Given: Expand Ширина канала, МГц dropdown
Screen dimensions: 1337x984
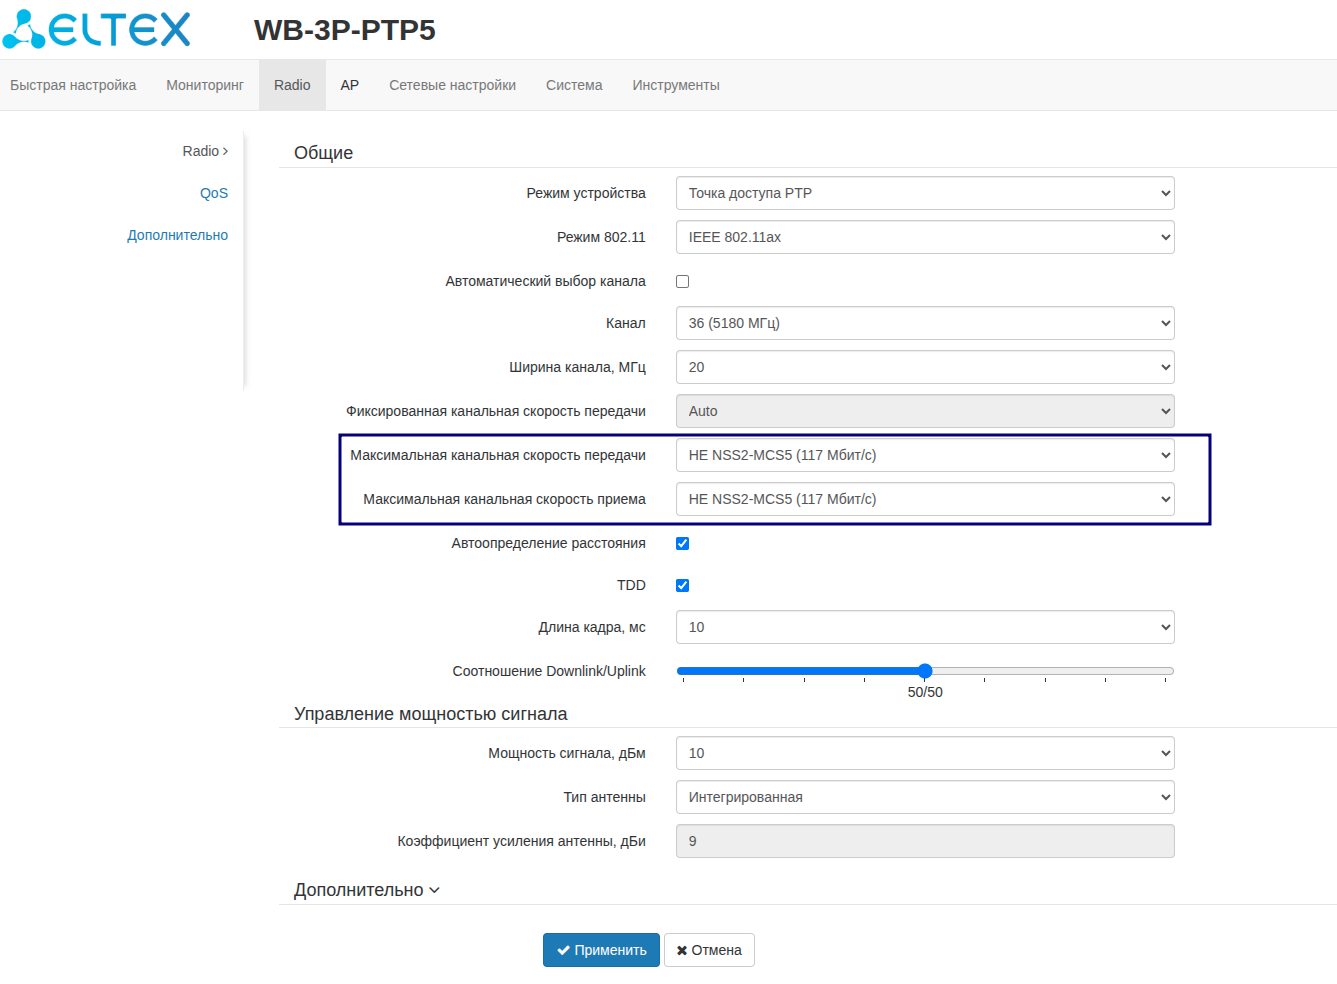Looking at the screenshot, I should click(925, 367).
